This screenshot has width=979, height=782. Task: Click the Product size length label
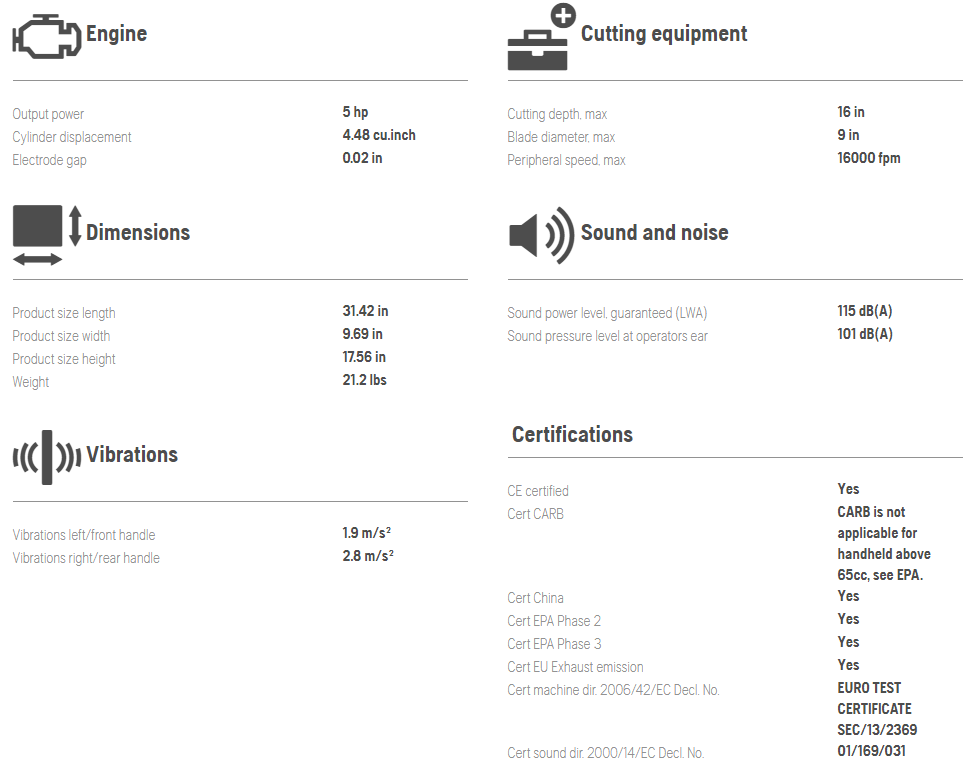coord(64,314)
